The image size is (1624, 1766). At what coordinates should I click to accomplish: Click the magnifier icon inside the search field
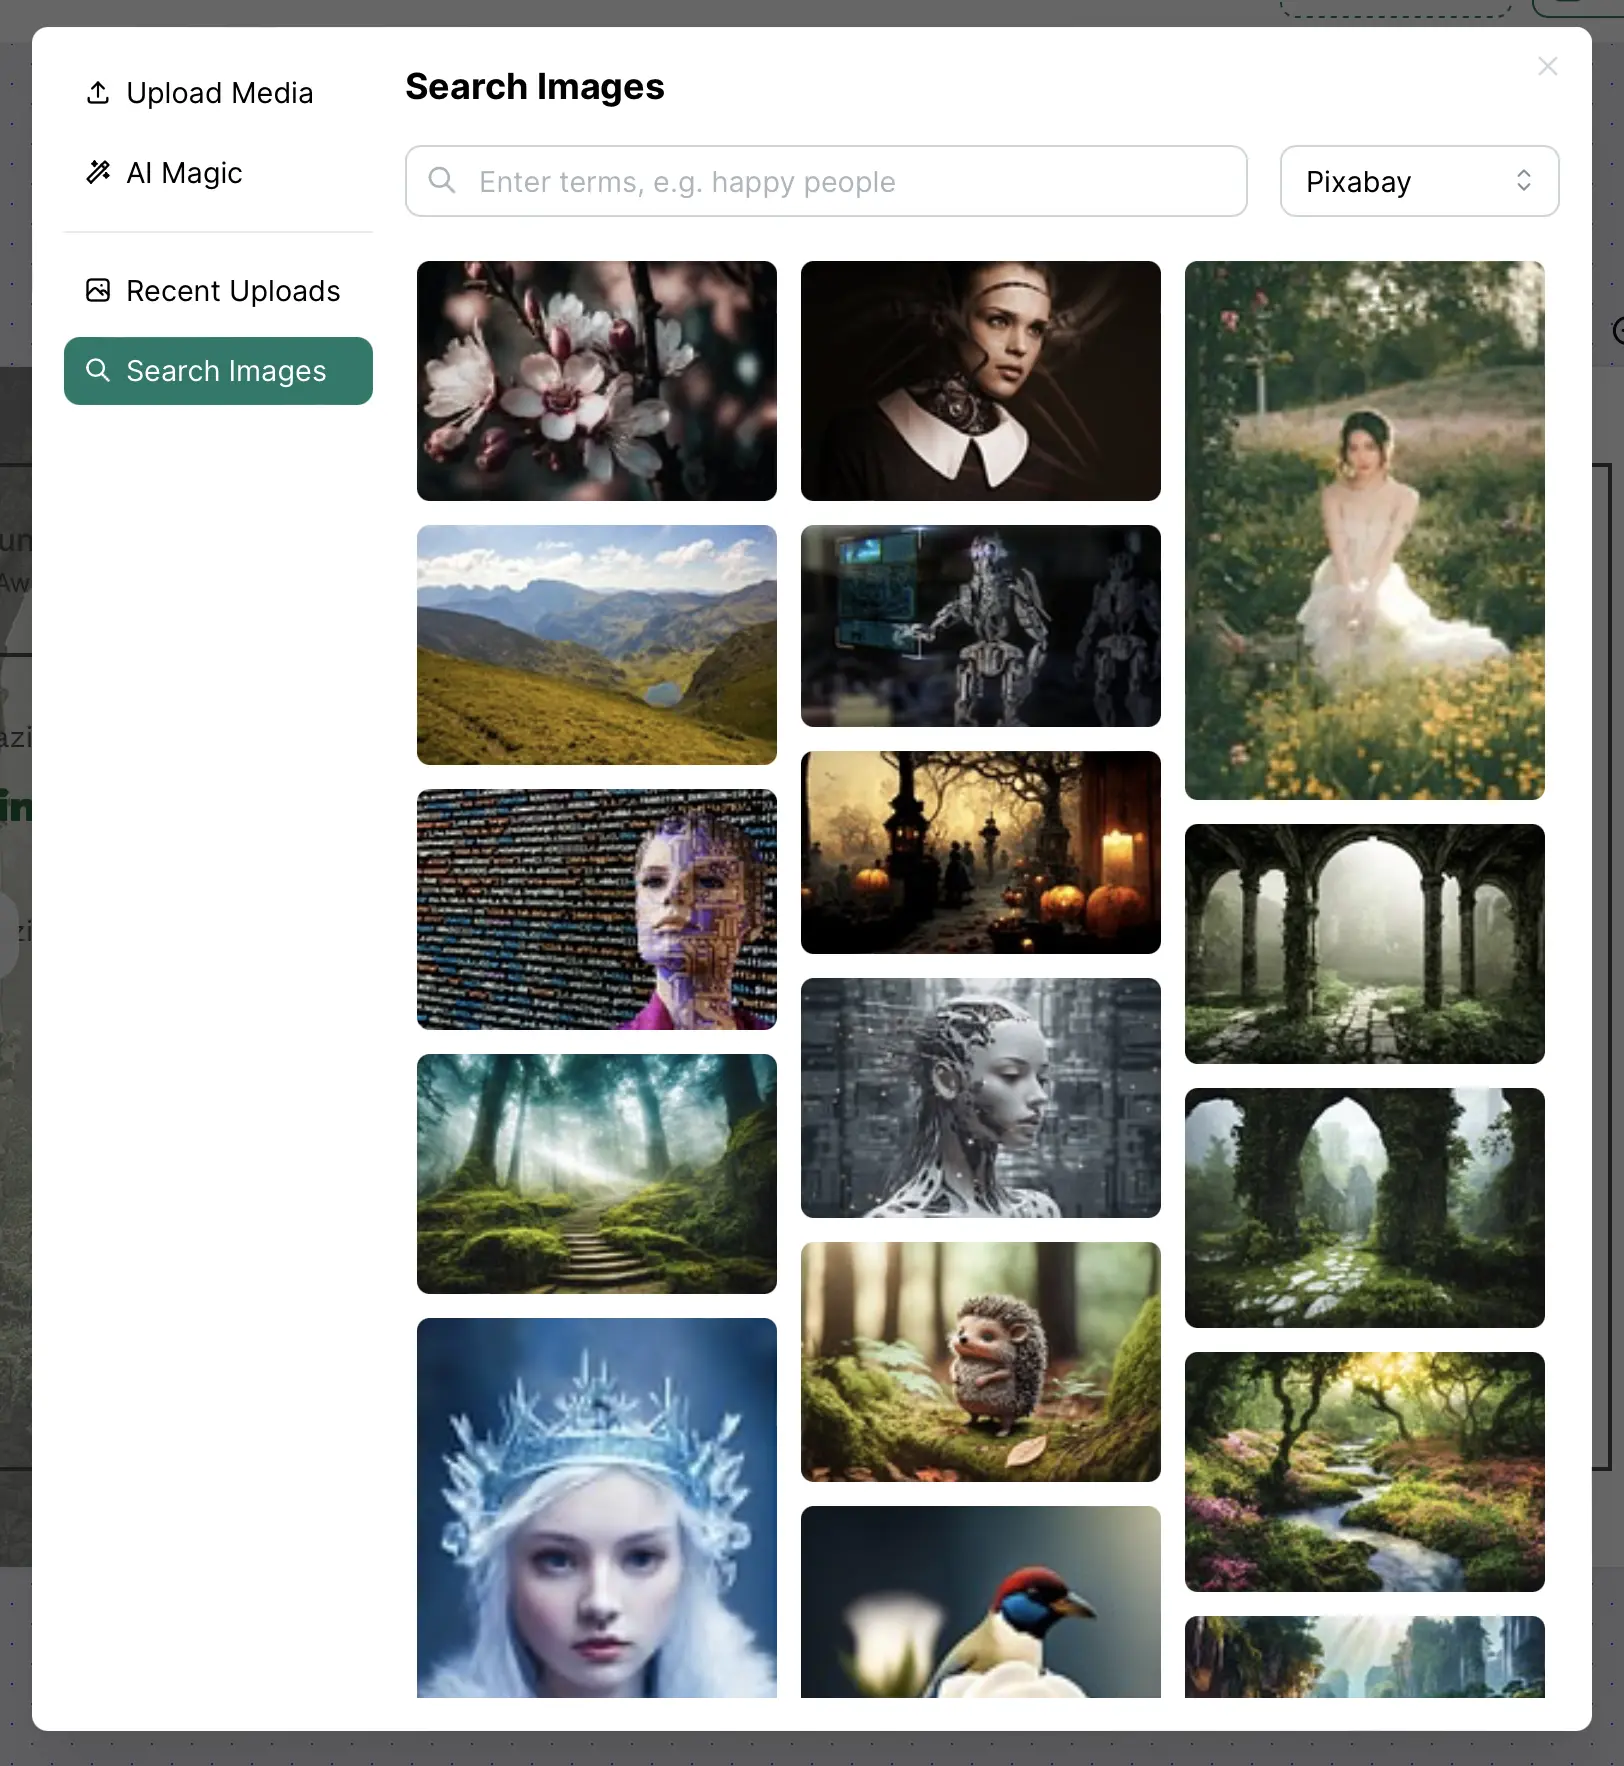(x=442, y=181)
